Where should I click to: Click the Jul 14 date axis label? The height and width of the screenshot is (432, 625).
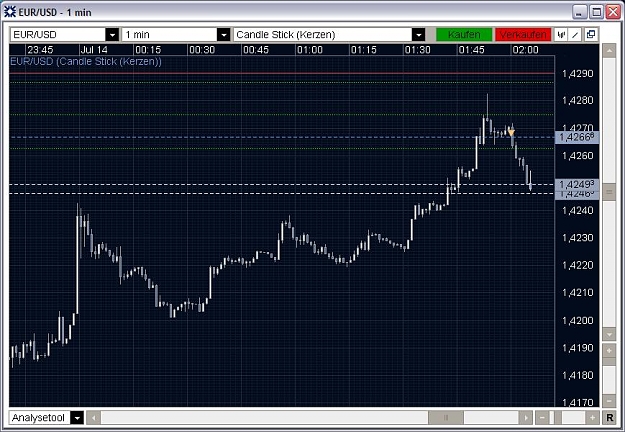click(x=94, y=50)
